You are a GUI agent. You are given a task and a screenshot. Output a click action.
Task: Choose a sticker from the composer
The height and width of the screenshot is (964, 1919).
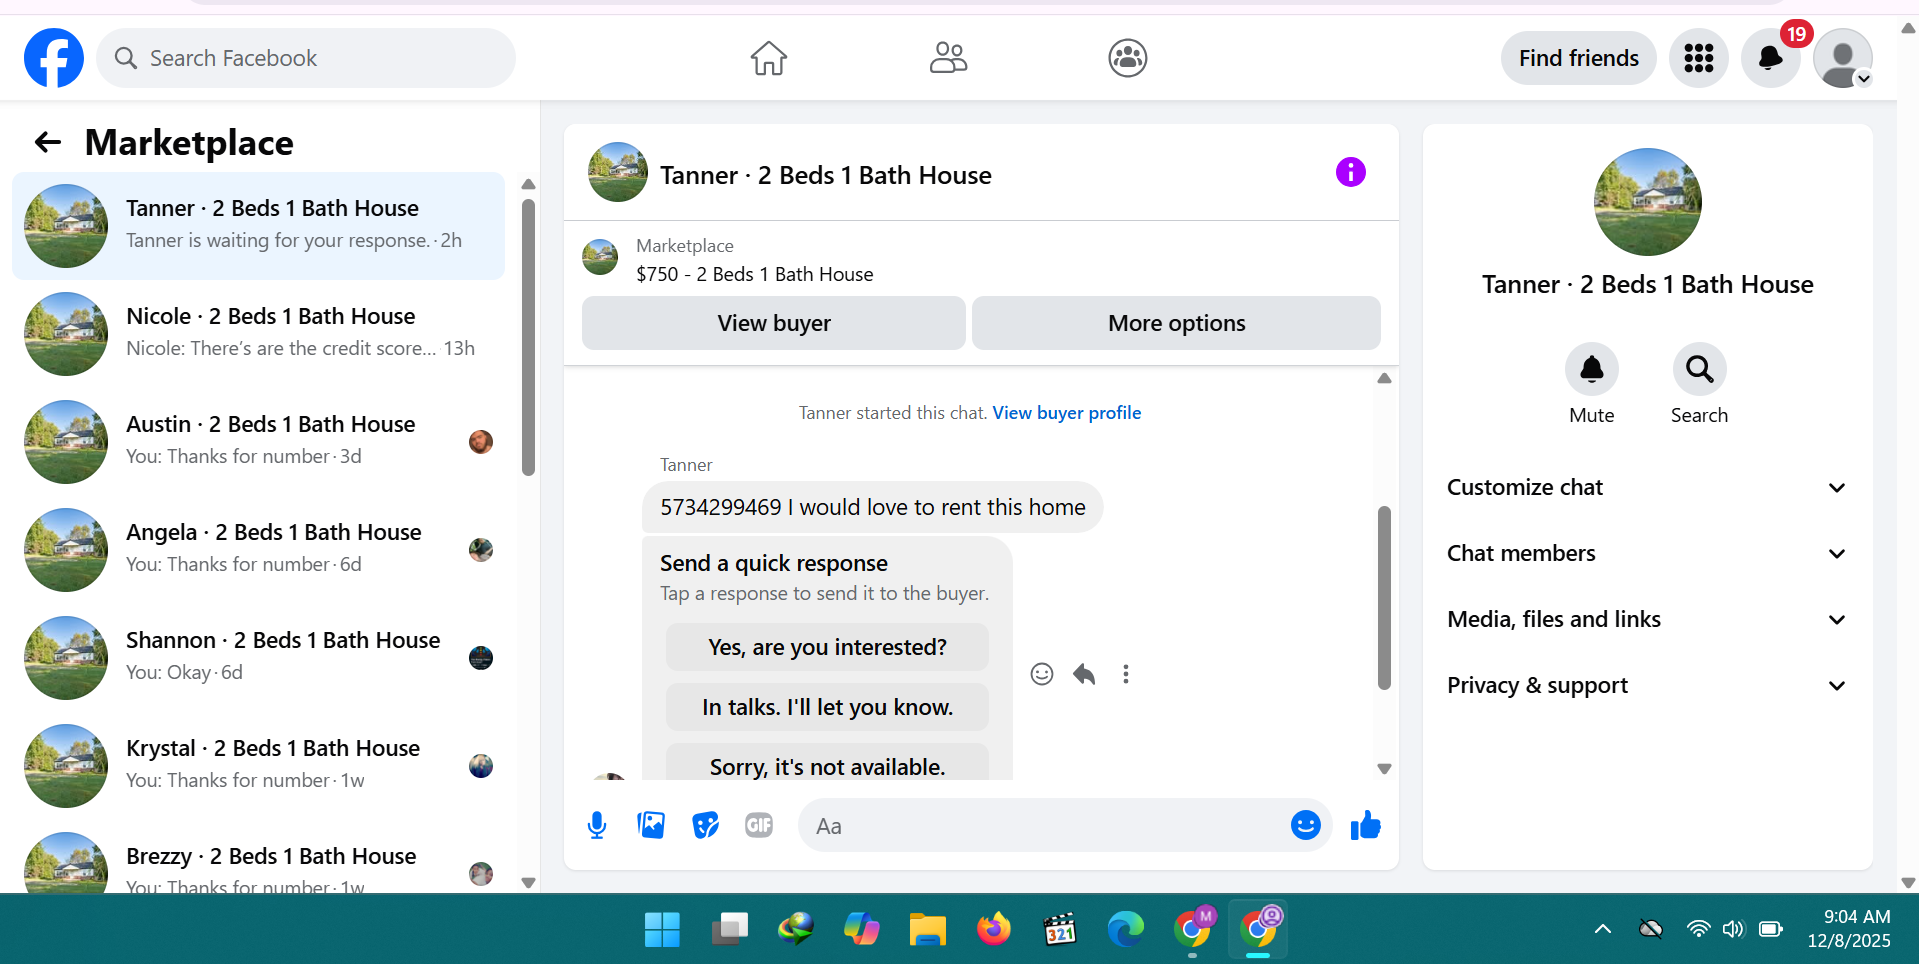705,825
